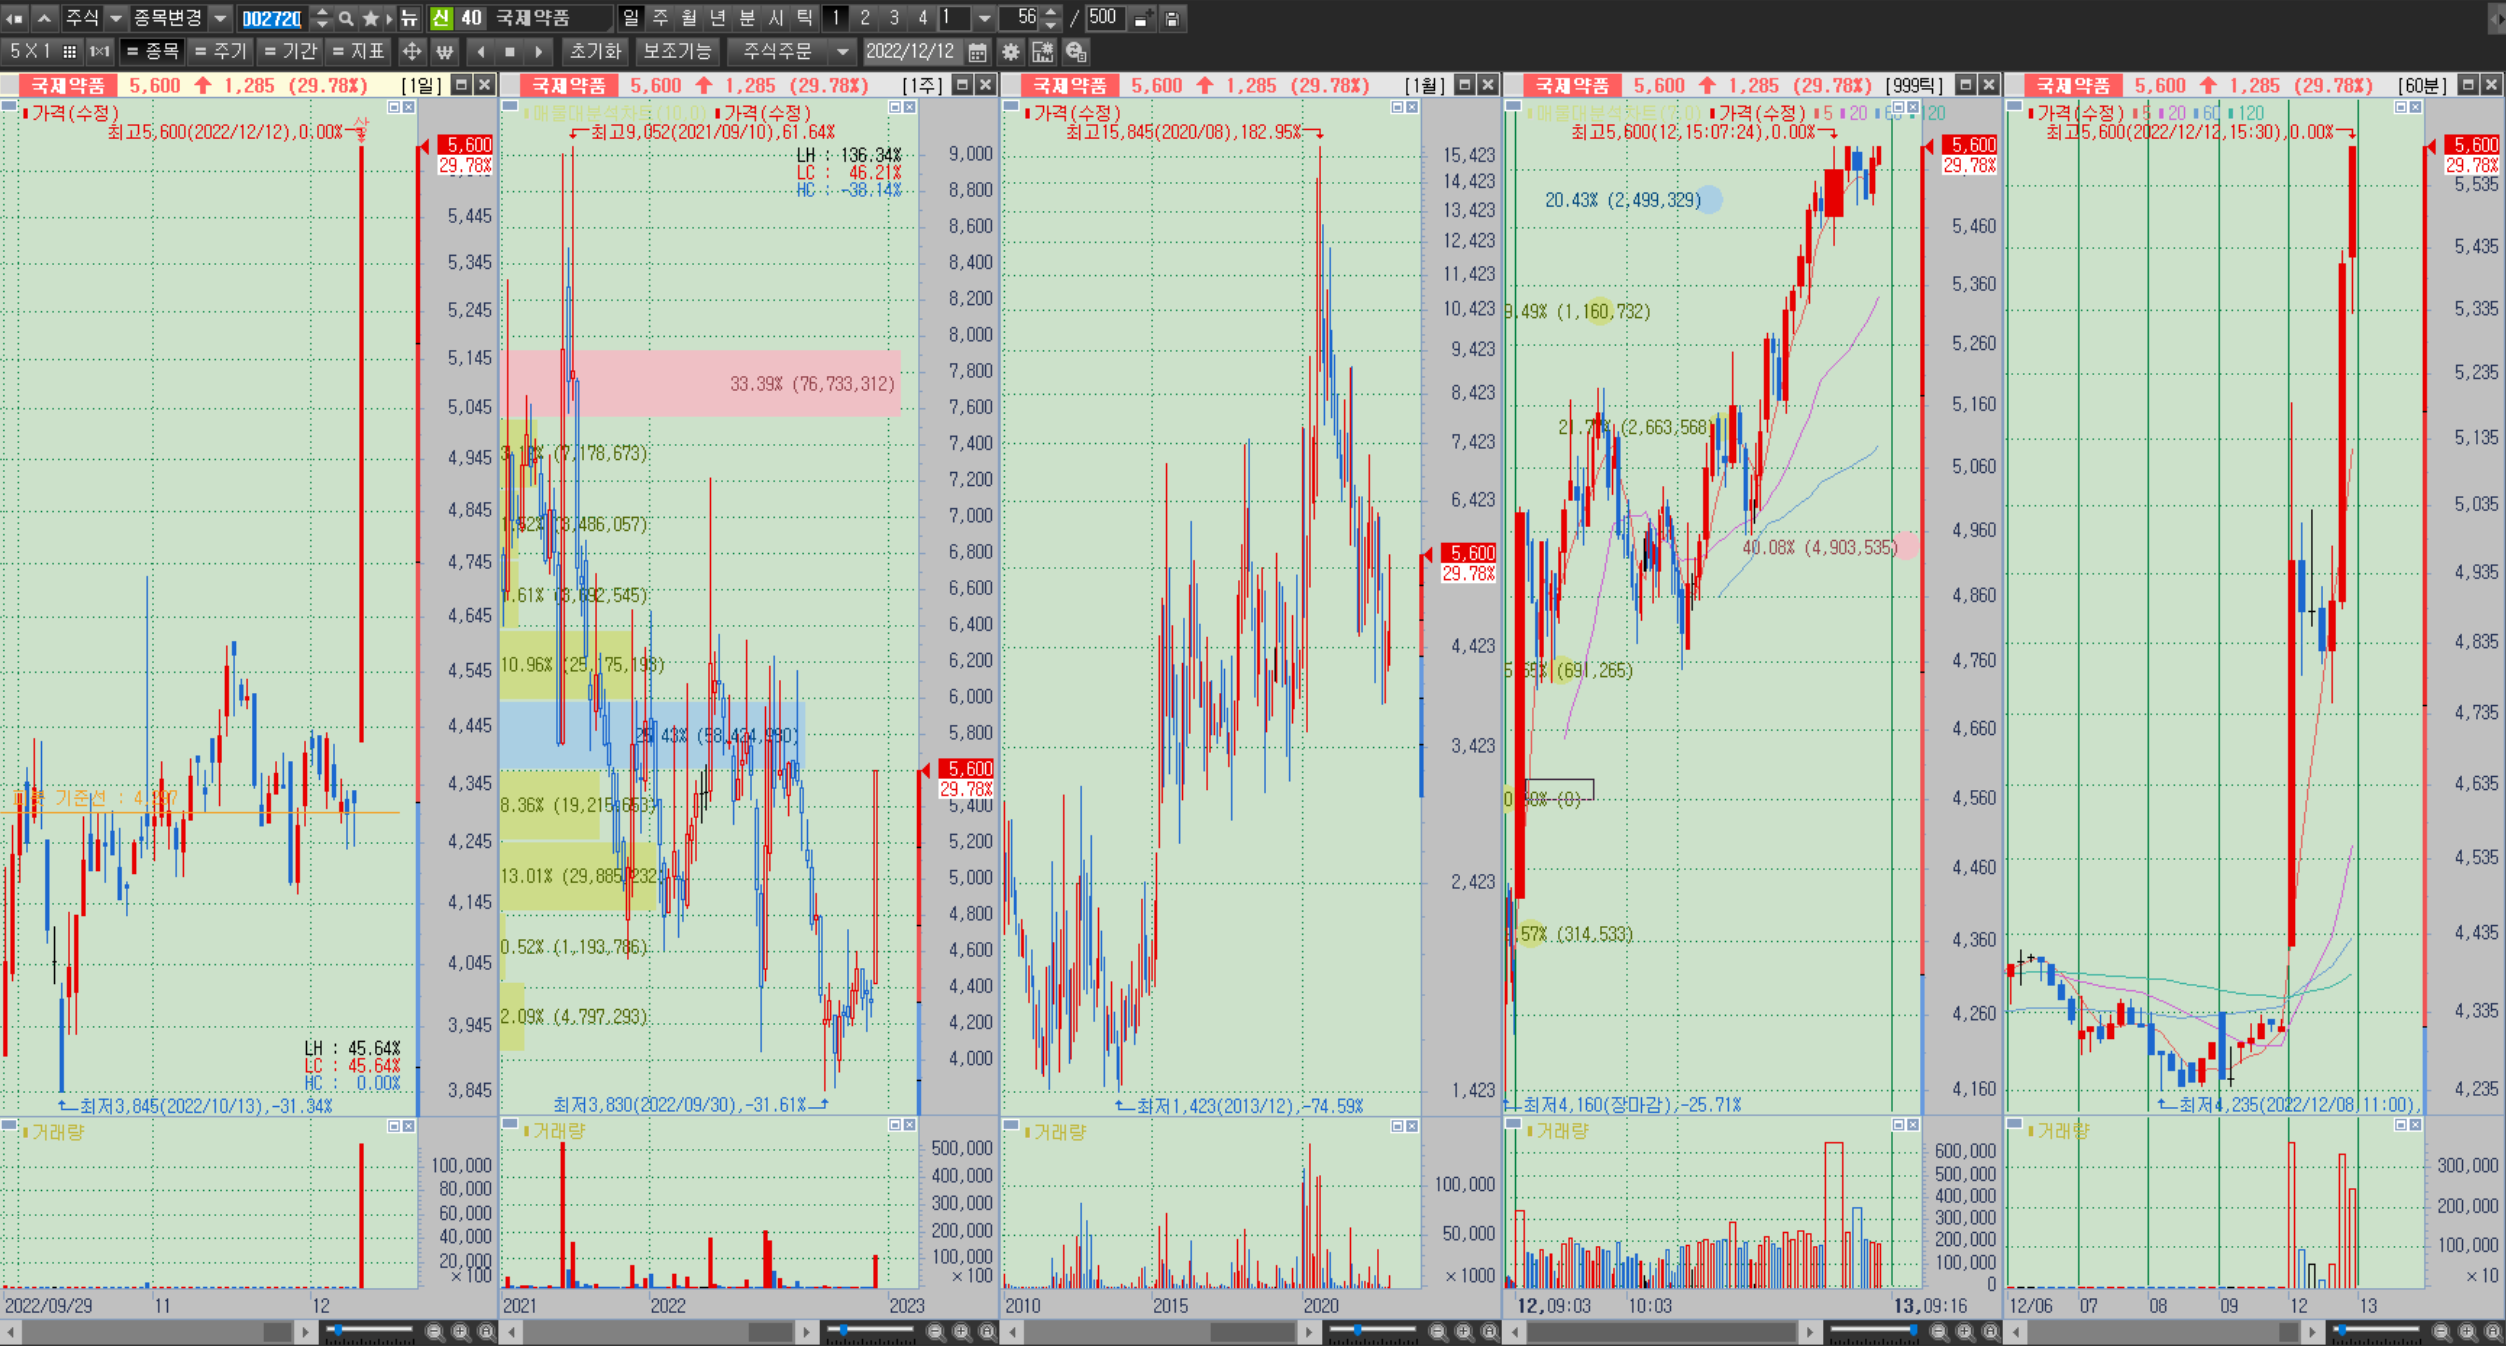Click the favorites star icon
2506x1346 pixels.
(x=370, y=18)
